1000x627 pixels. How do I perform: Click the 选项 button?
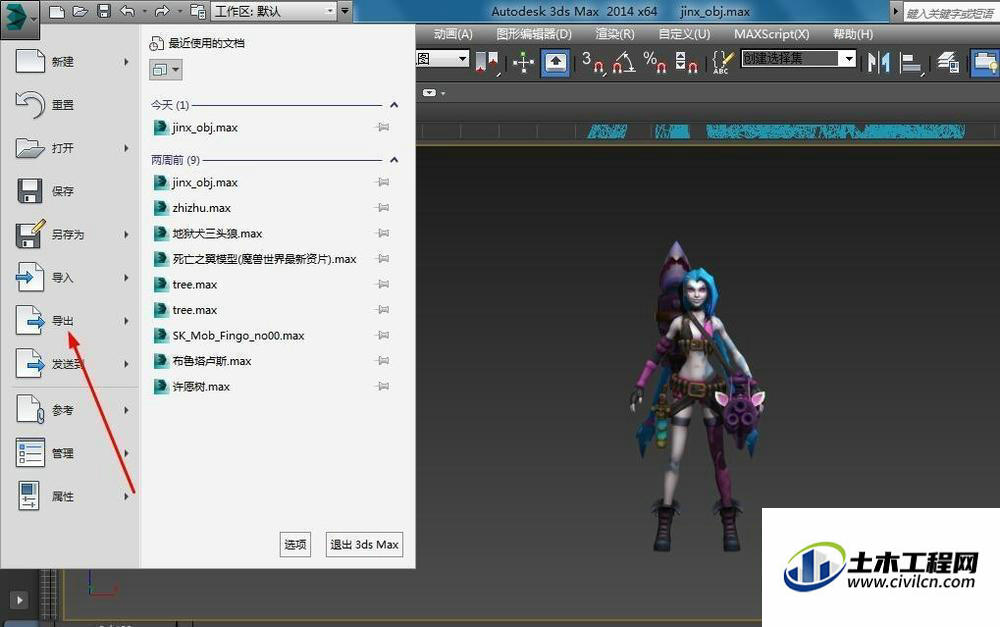click(295, 545)
